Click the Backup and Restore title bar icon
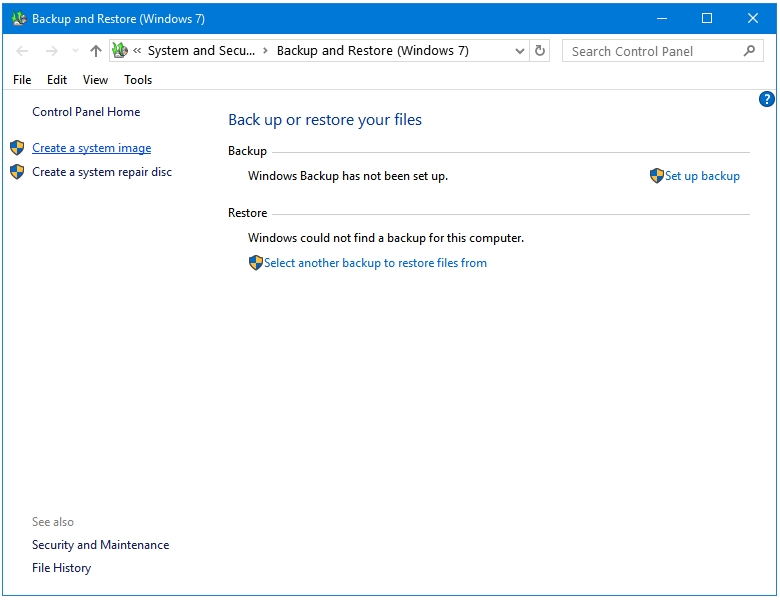 [x=19, y=18]
